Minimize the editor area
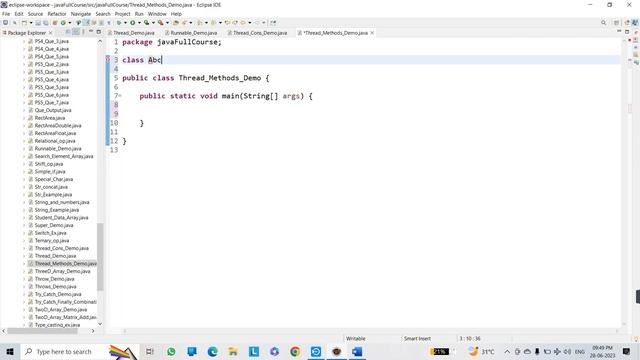Screen dimensions: 640x360 (x=619, y=31)
